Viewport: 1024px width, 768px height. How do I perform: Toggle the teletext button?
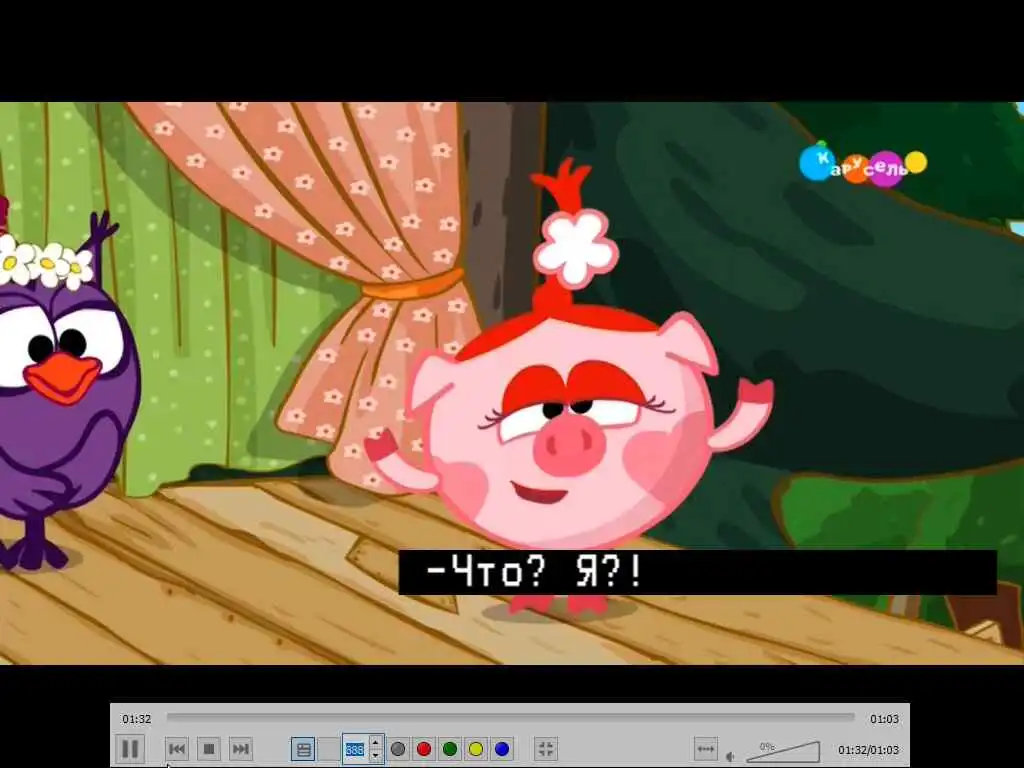tap(304, 749)
